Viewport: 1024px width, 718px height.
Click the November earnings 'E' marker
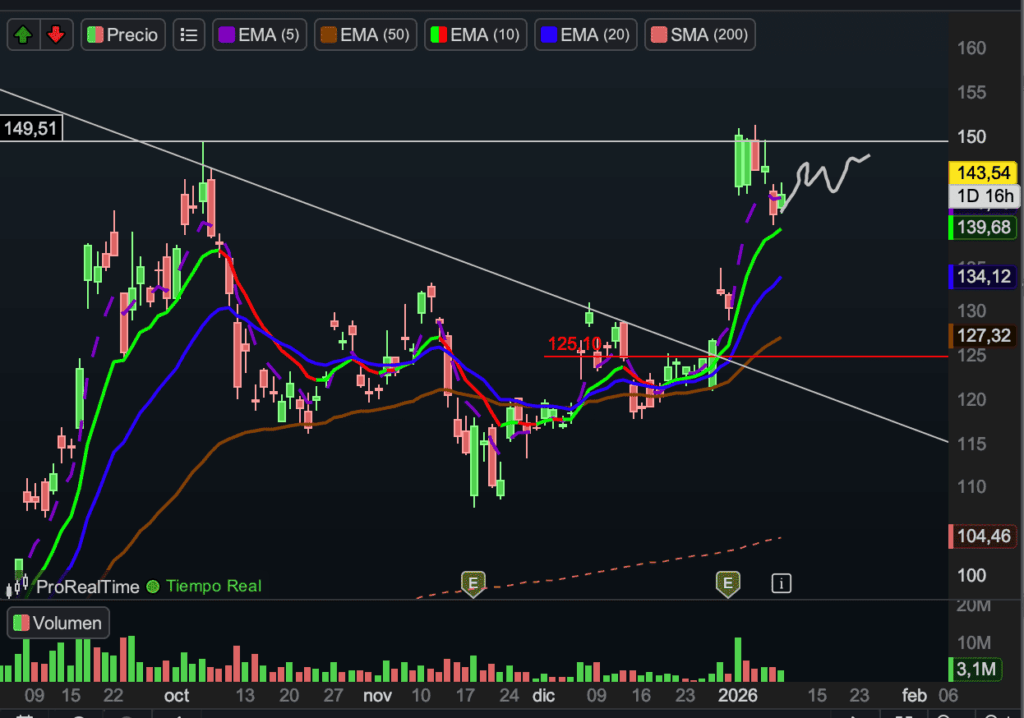[472, 582]
